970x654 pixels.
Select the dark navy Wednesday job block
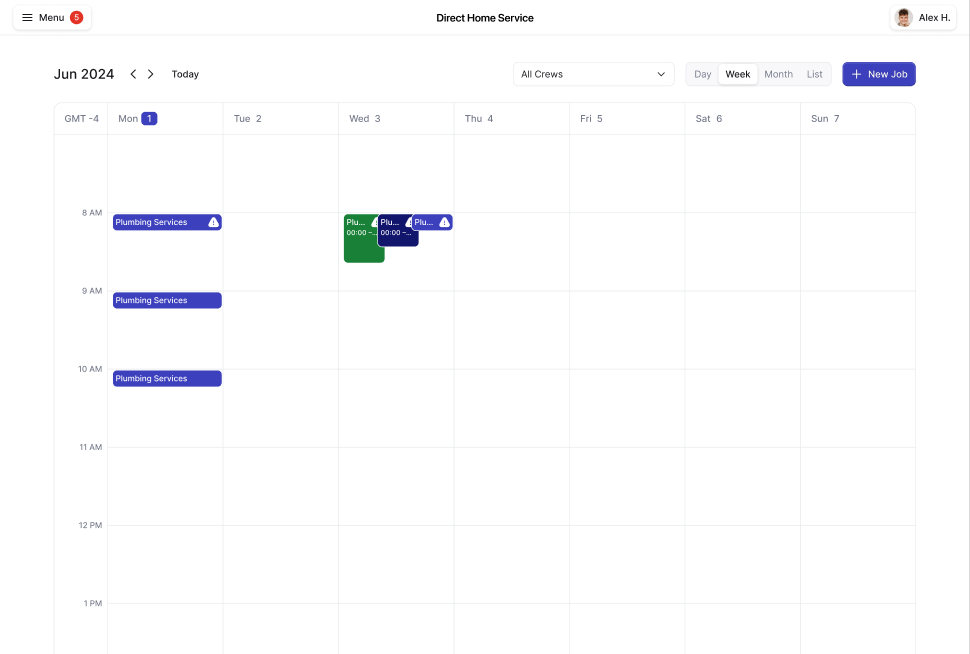point(394,236)
